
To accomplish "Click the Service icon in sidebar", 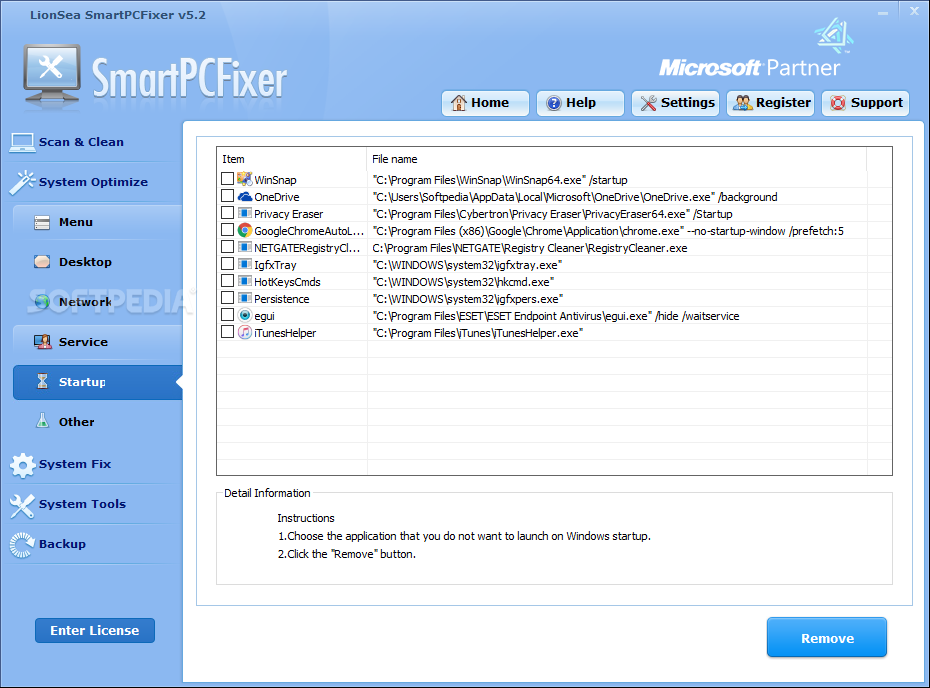I will [42, 342].
